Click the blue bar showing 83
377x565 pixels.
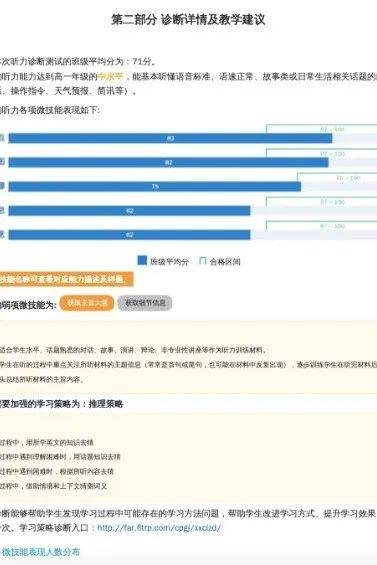[x=170, y=138]
